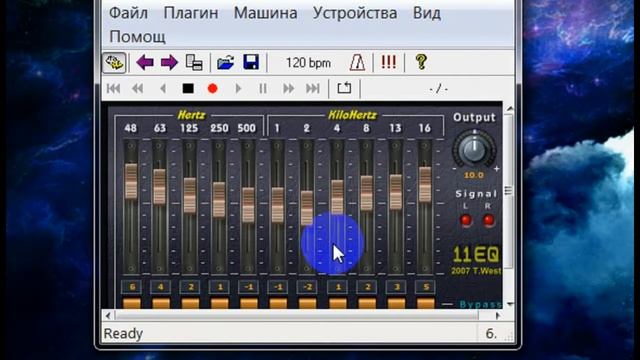Open the Плагин menu
The width and height of the screenshot is (640, 360).
click(x=191, y=13)
